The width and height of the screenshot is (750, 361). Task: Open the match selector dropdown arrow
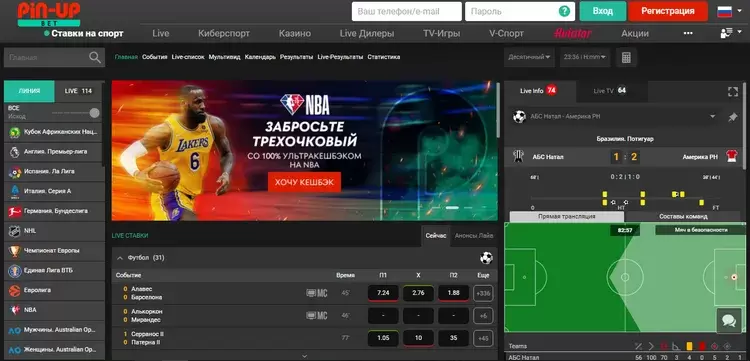pos(713,117)
